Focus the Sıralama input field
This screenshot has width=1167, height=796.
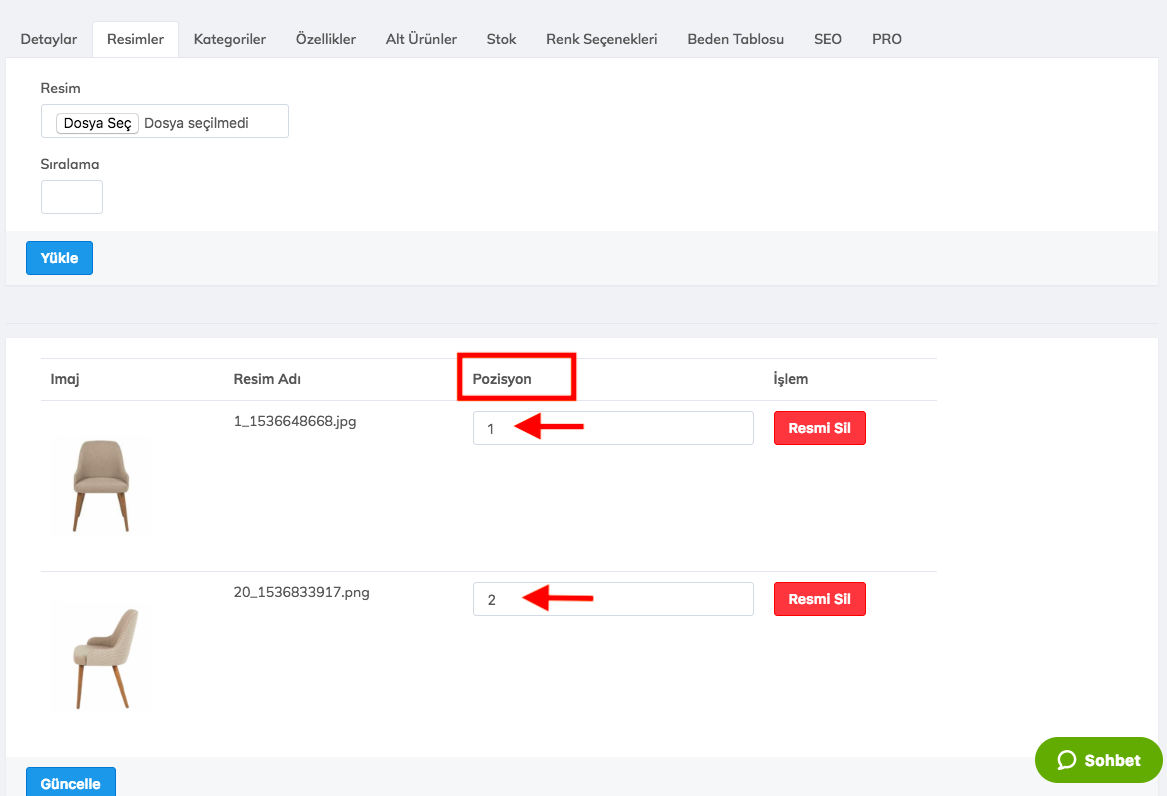[x=72, y=197]
